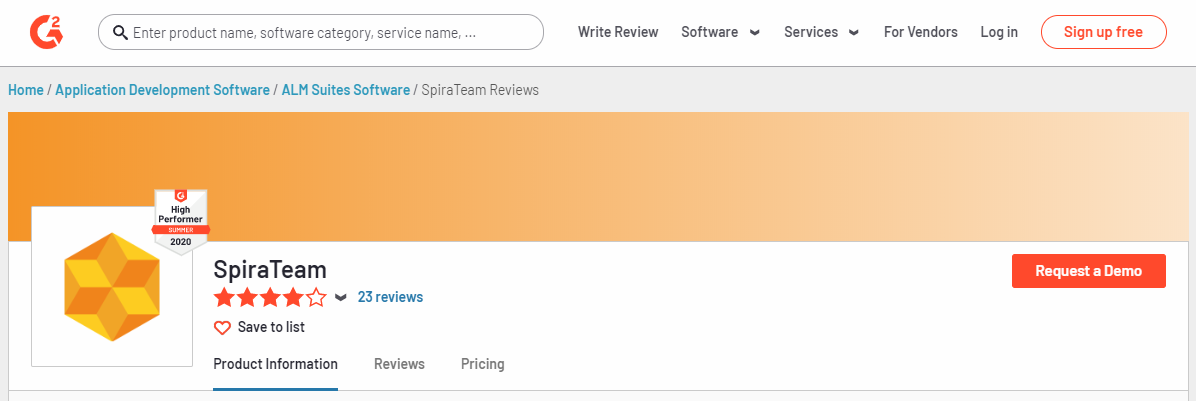Click the SpiraTeam hexagon product logo

(x=112, y=286)
